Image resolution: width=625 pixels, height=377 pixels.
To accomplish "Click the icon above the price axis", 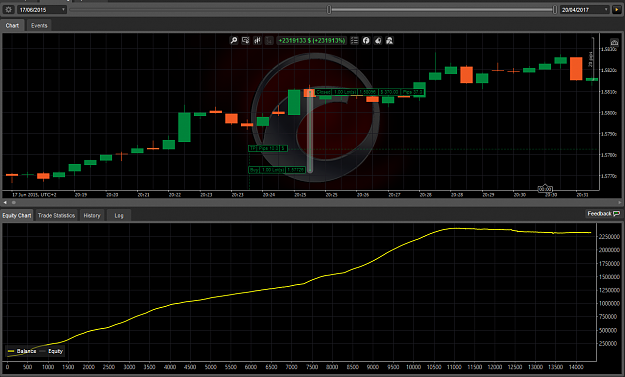I will (x=614, y=42).
